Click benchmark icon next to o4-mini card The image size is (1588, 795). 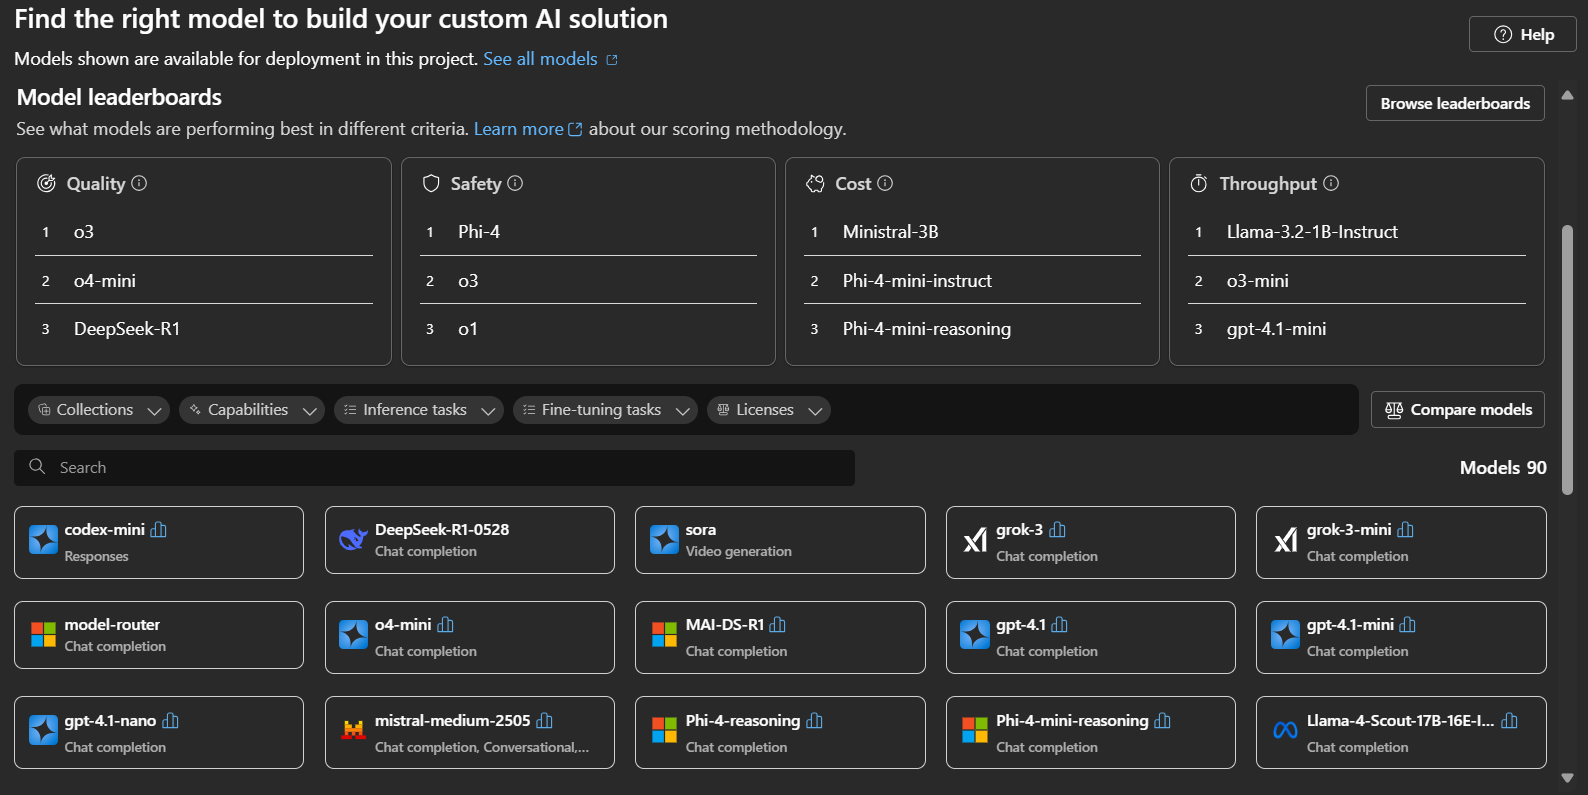[445, 624]
